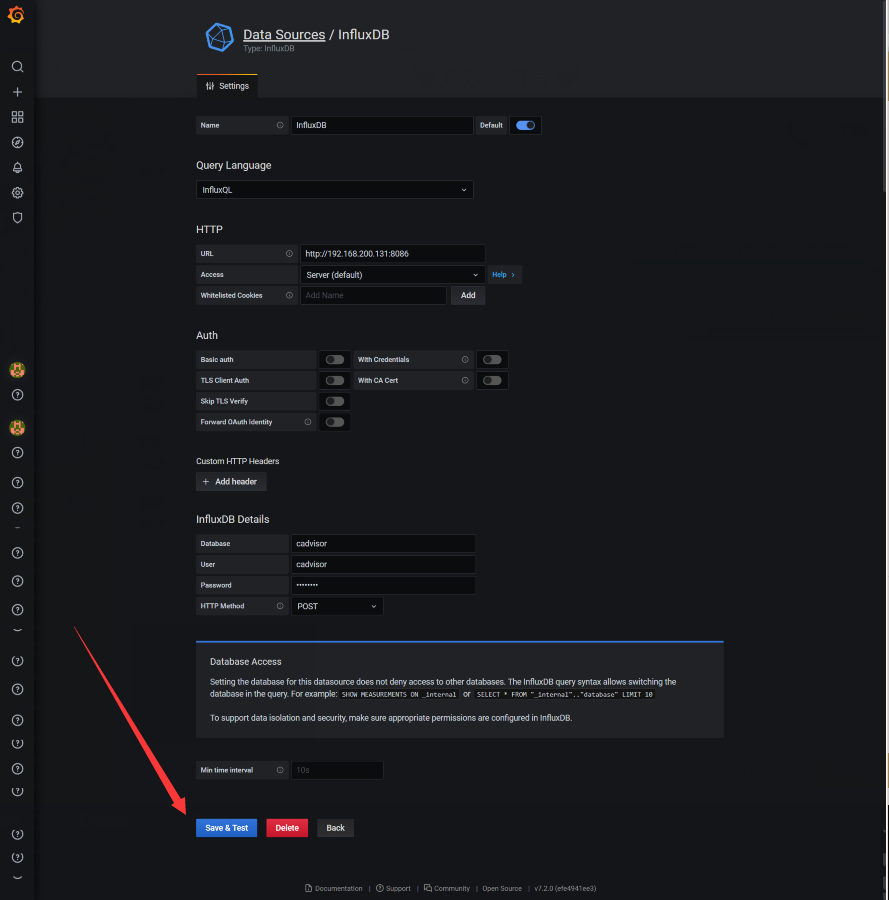
Task: Open the Configuration gear icon
Action: (x=17, y=192)
